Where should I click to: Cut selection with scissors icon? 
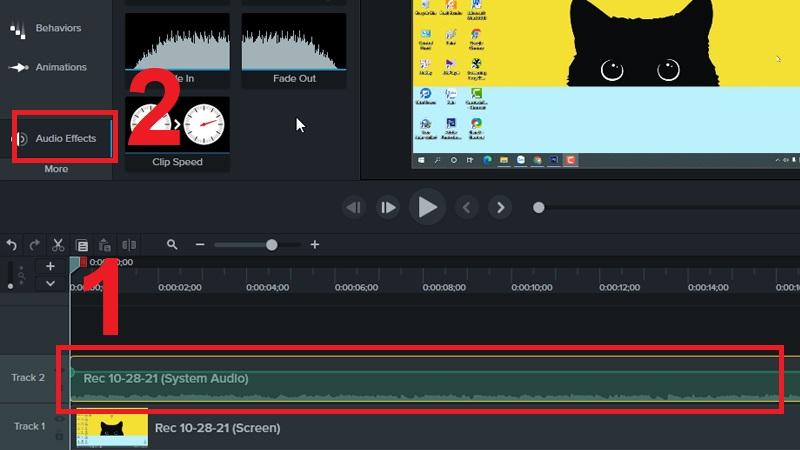pyautogui.click(x=58, y=245)
